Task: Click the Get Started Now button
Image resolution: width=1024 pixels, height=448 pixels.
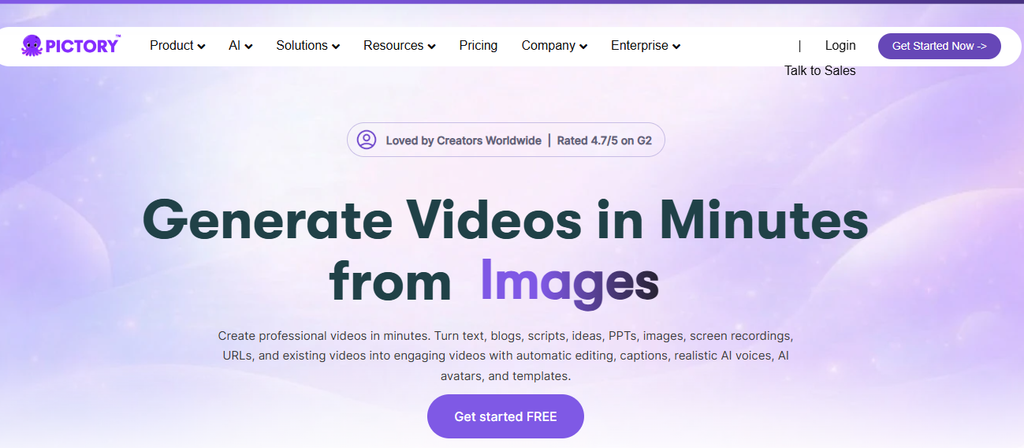Action: click(x=939, y=46)
